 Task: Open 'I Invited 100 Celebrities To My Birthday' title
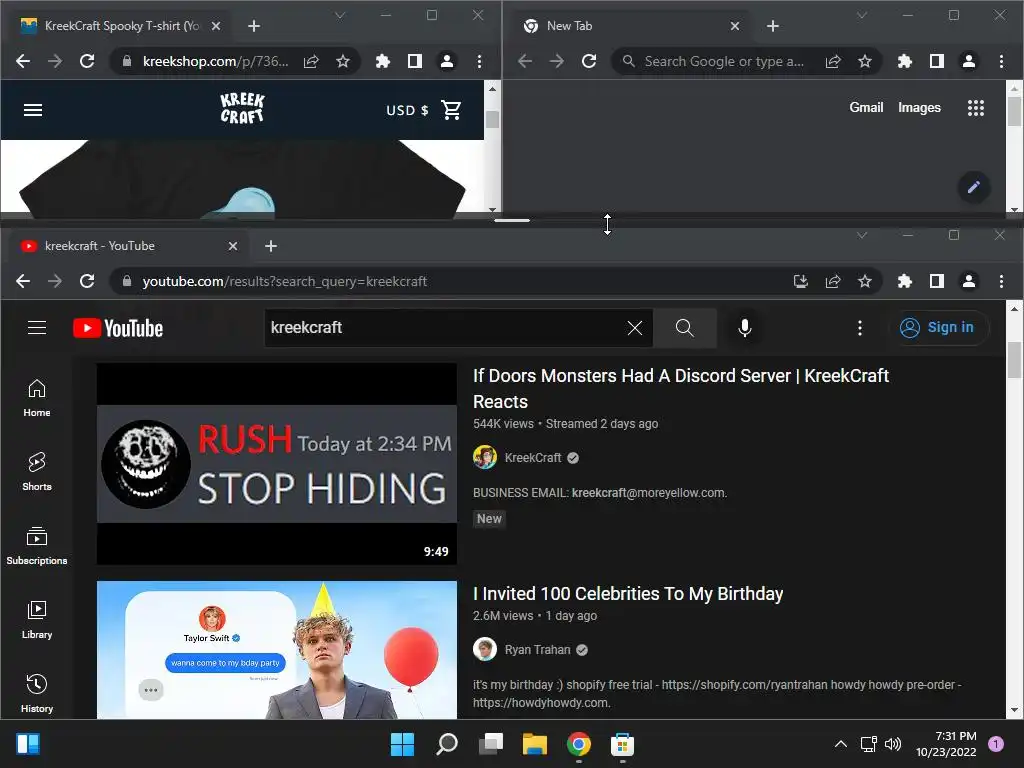628,594
